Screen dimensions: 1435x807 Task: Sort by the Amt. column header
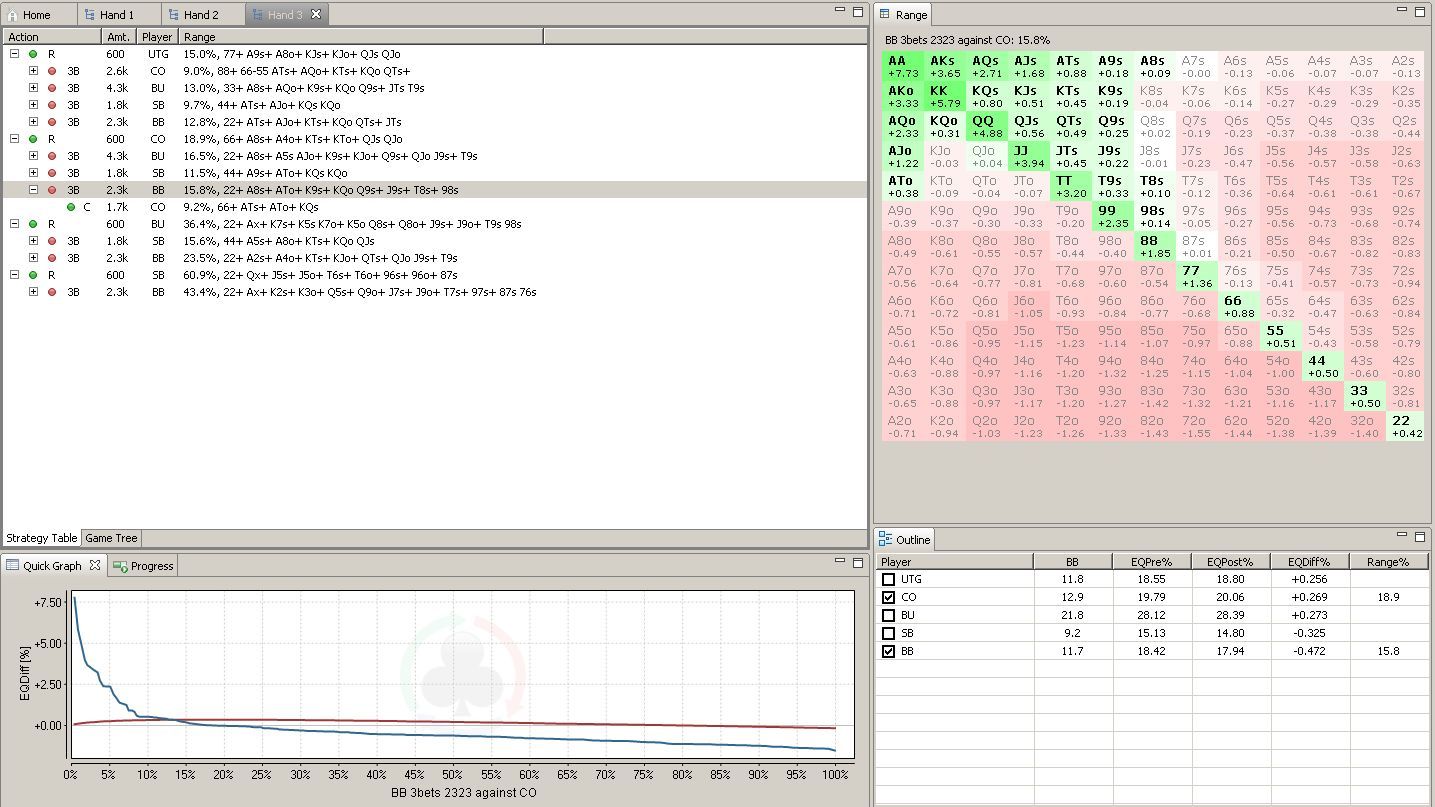pos(119,37)
